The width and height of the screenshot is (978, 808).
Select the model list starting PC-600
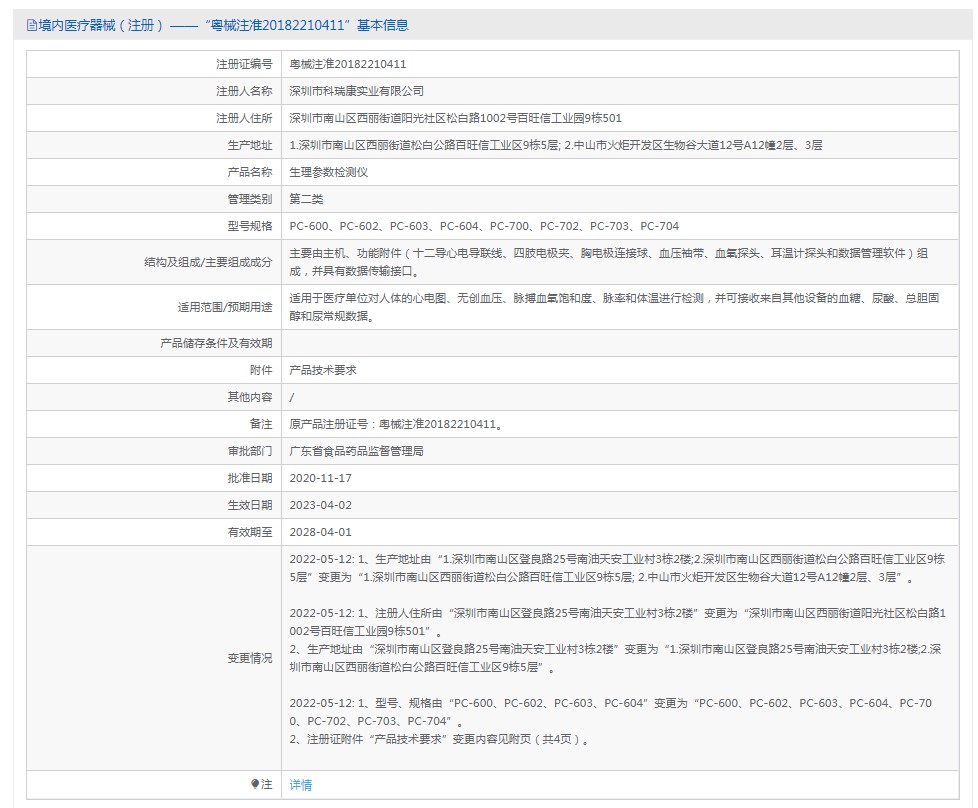484,226
